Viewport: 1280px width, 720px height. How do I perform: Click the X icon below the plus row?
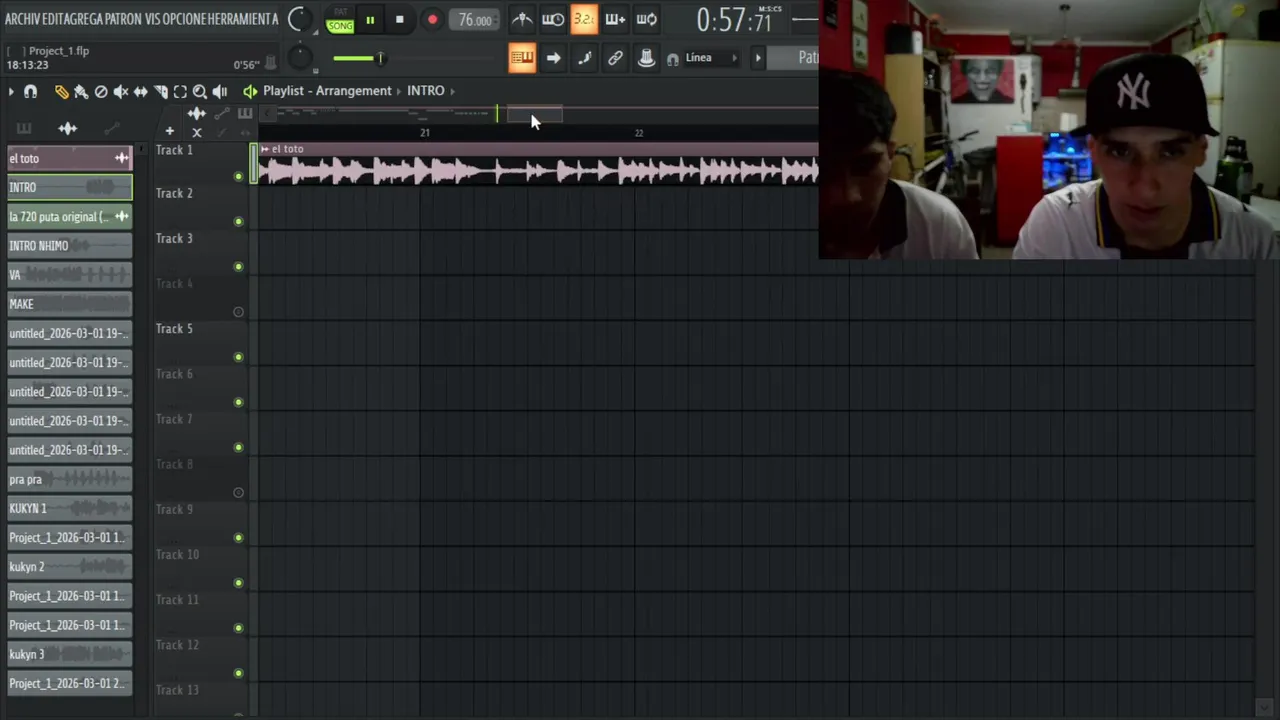196,132
